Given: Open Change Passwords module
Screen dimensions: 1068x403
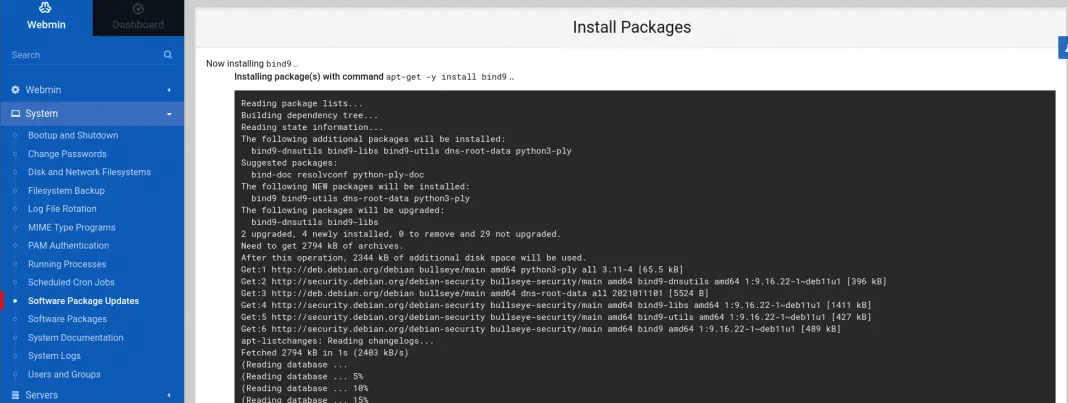Looking at the screenshot, I should pyautogui.click(x=67, y=154).
